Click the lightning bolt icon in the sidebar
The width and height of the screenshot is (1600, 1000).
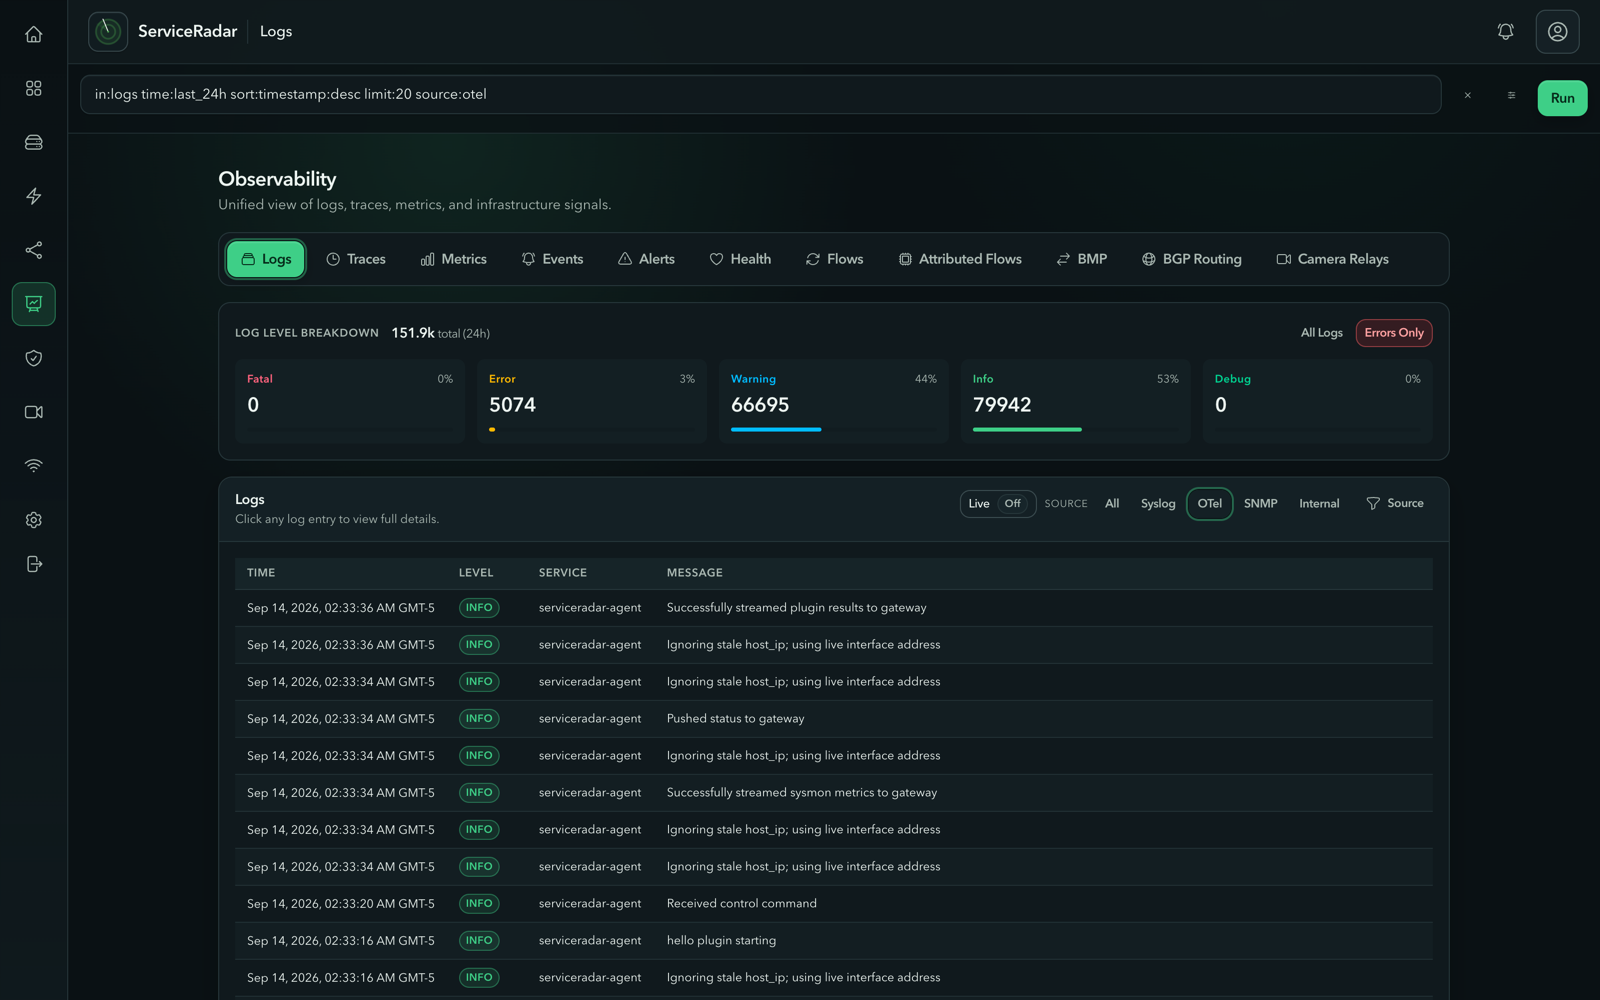34,196
